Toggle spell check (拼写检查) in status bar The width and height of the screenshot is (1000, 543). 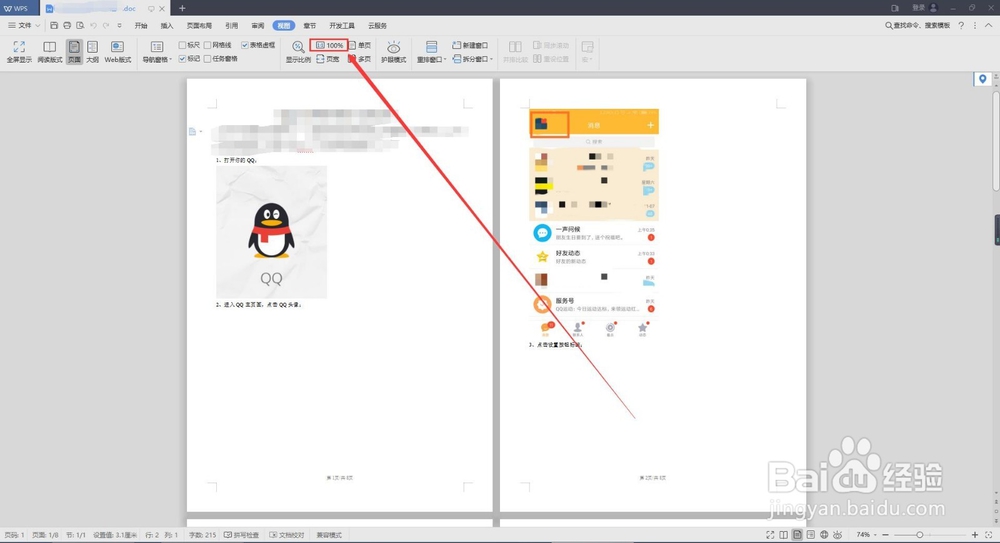[x=241, y=535]
